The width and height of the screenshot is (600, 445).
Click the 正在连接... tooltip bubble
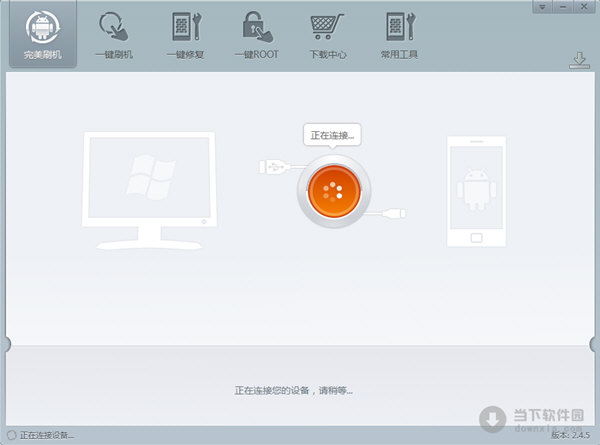click(332, 135)
